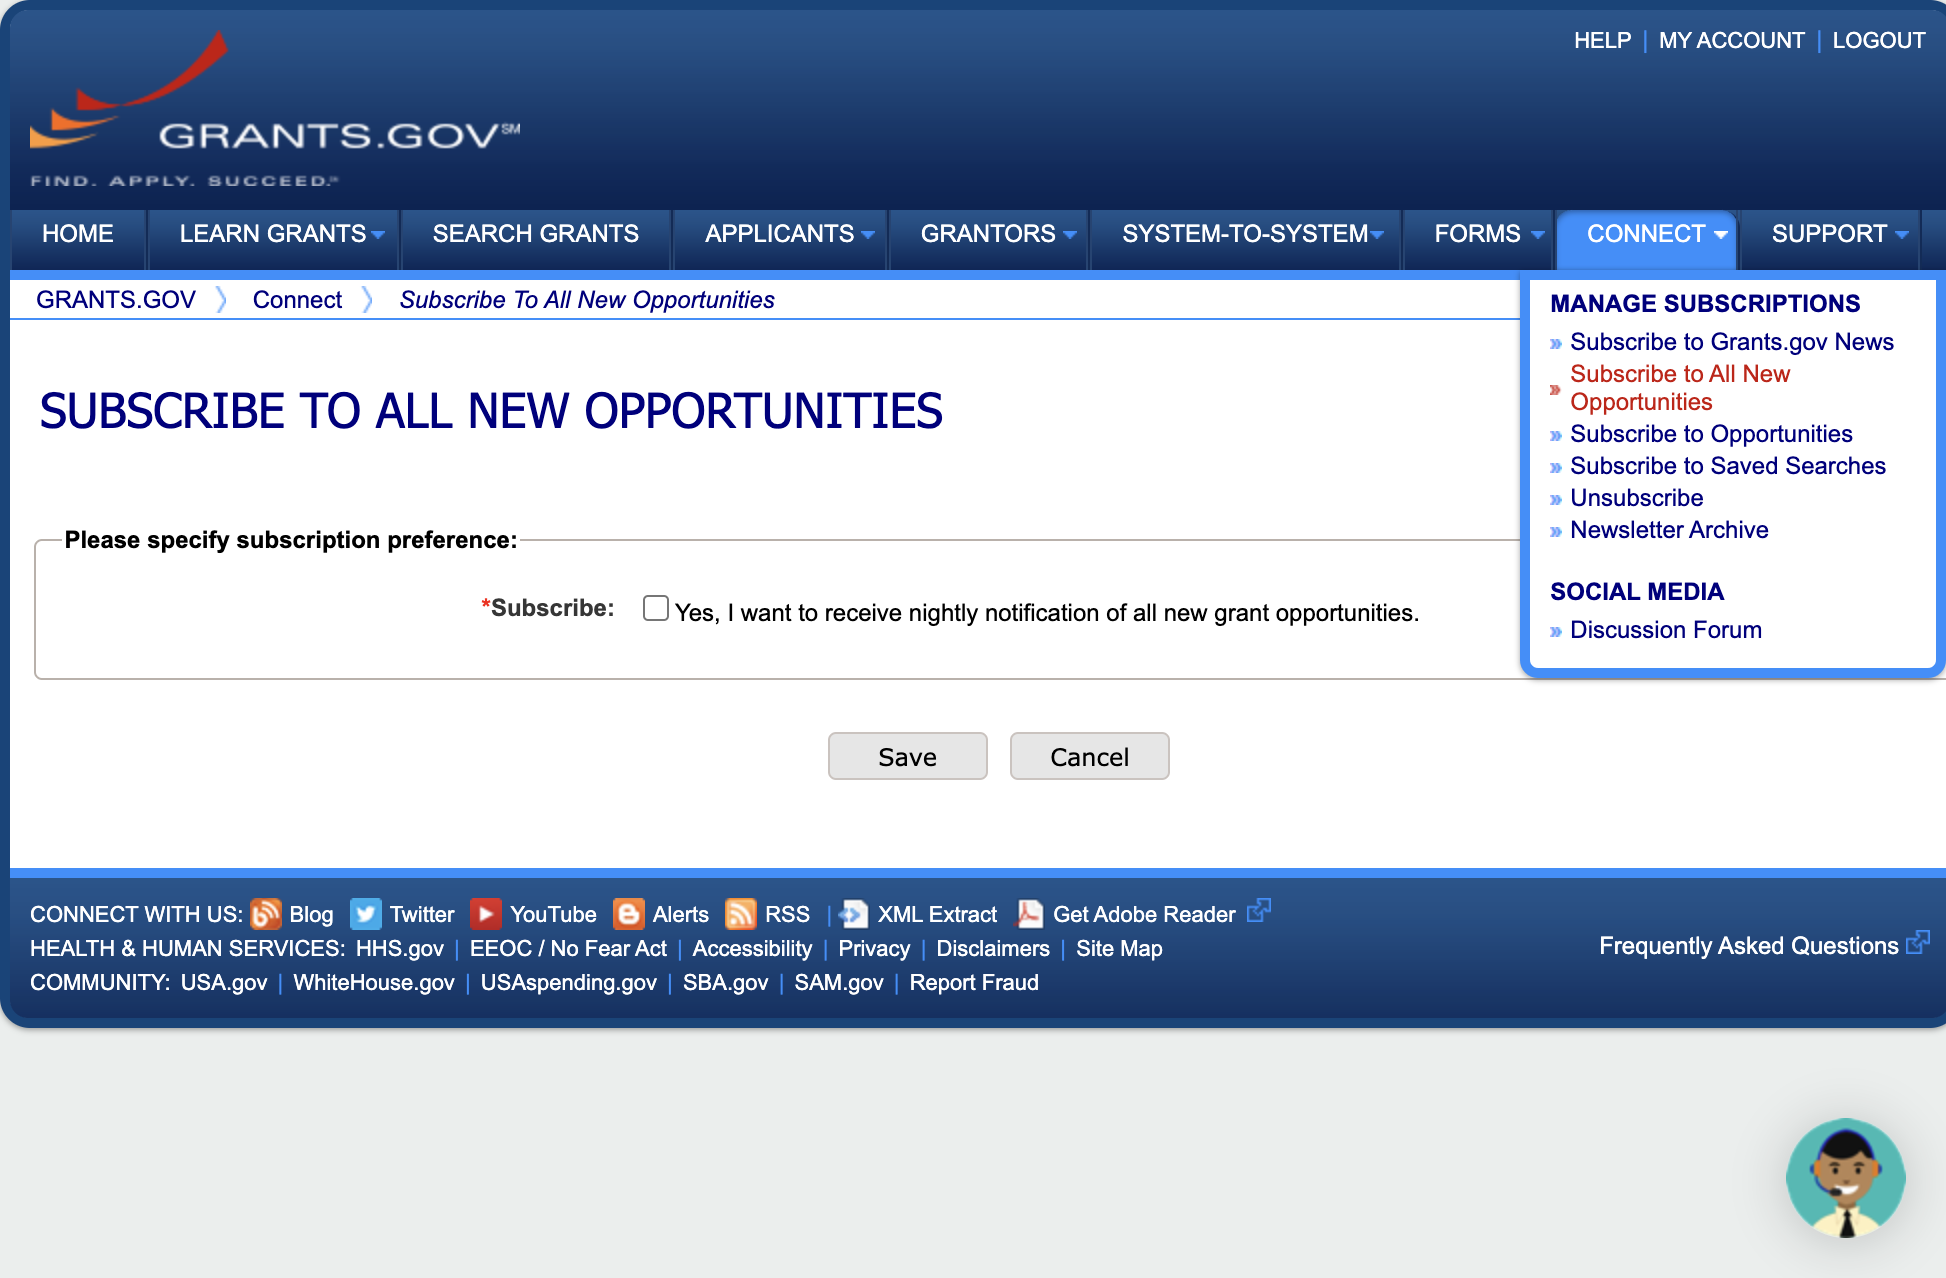The width and height of the screenshot is (1946, 1278).
Task: Click the YouTube play icon
Action: [486, 914]
